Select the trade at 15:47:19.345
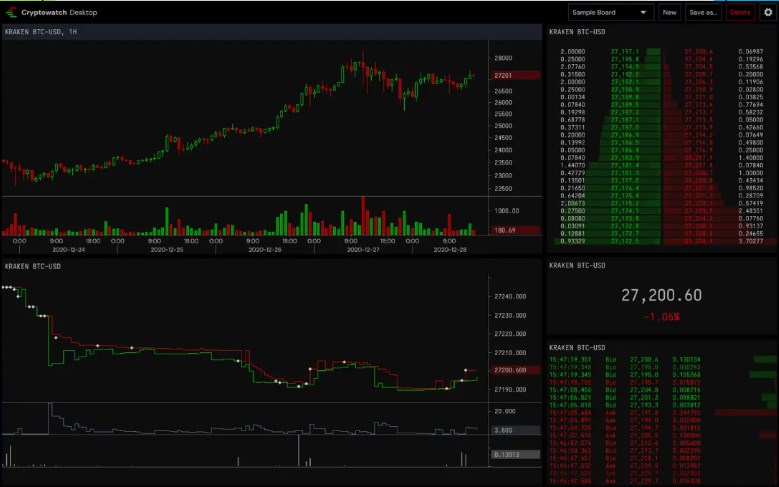This screenshot has height=487, width=779. point(662,375)
